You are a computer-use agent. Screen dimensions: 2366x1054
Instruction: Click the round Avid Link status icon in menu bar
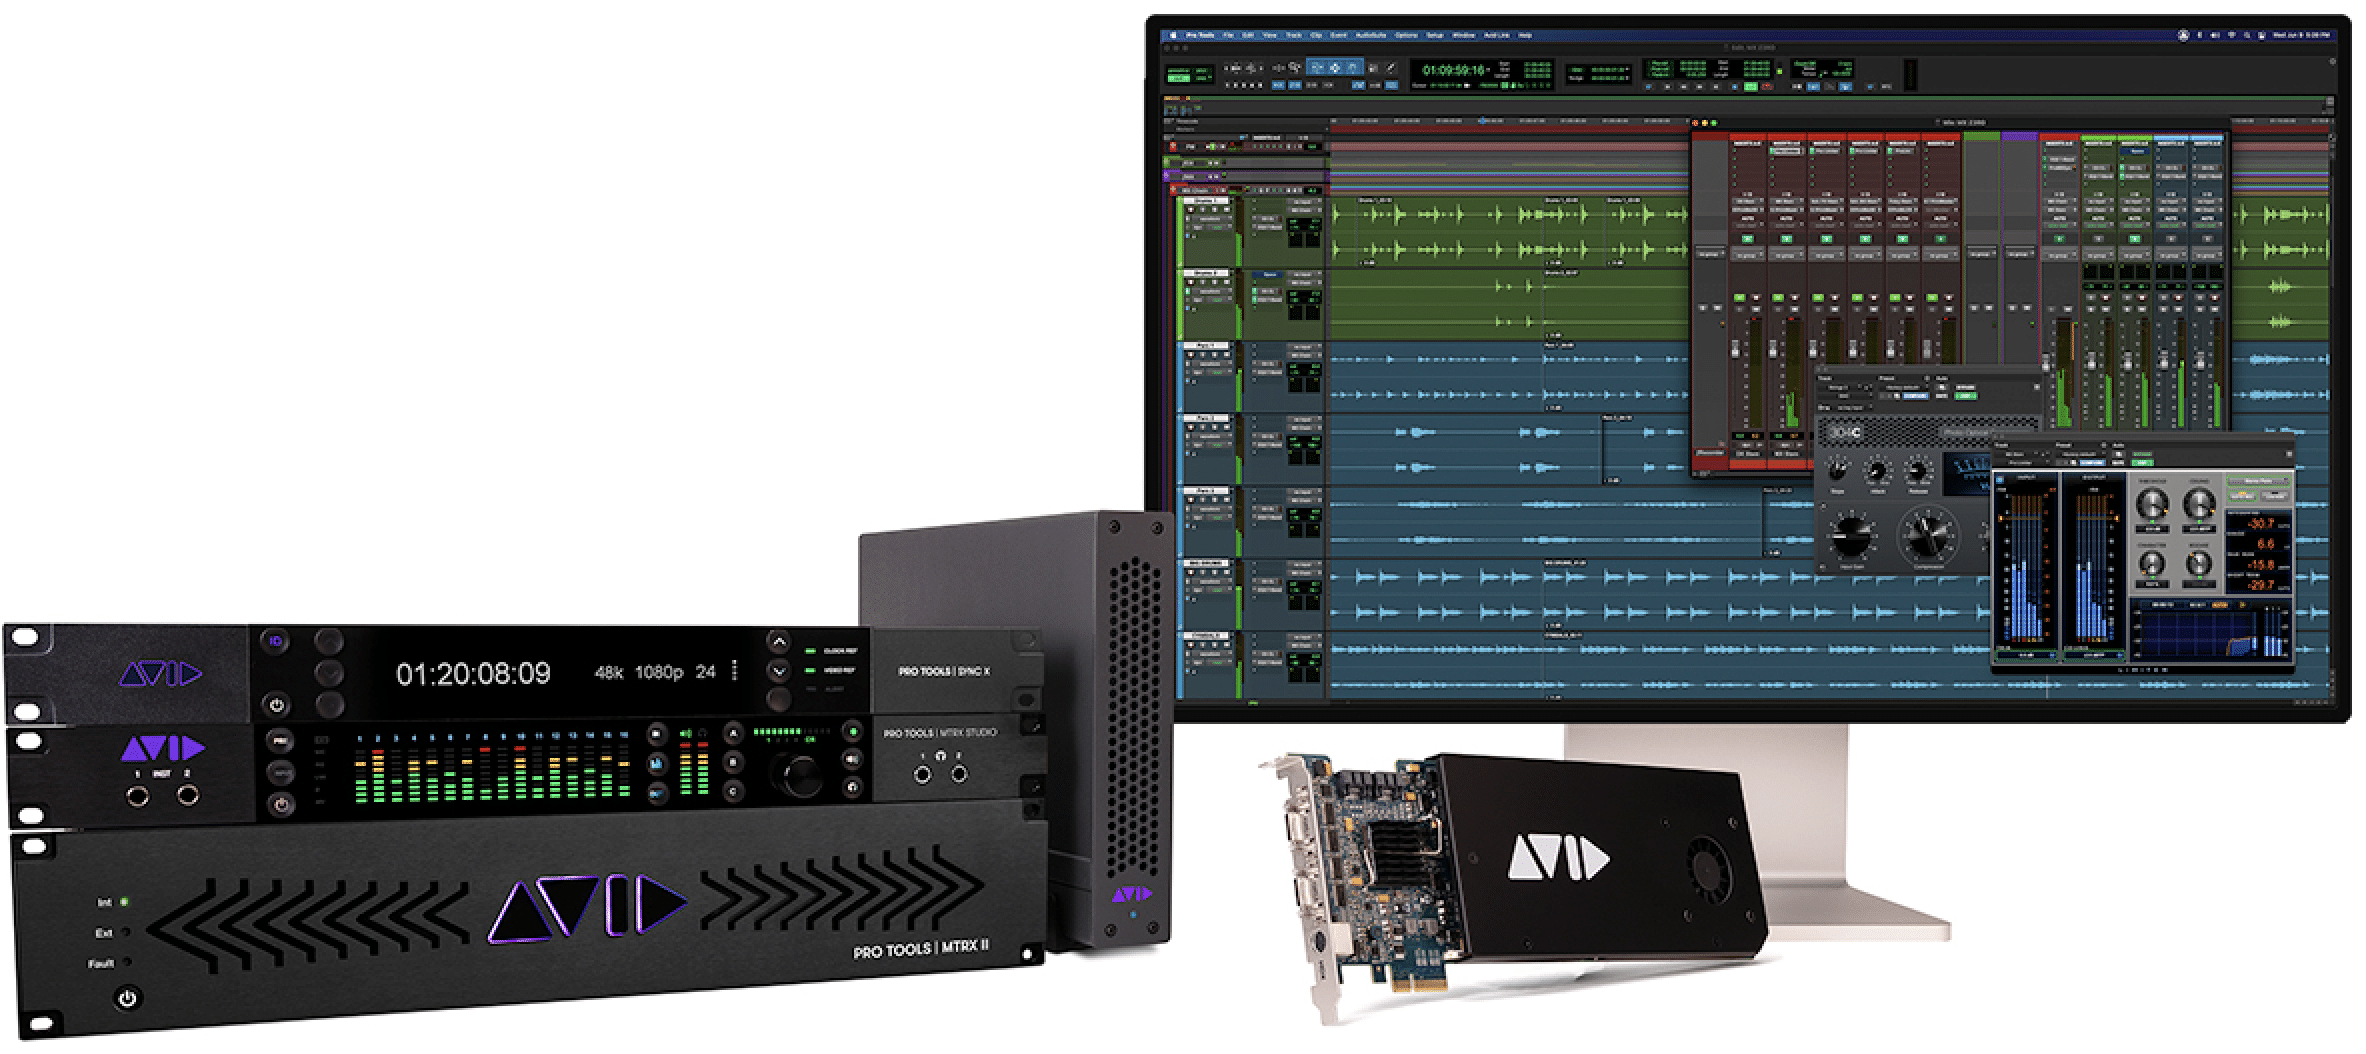pos(2183,35)
